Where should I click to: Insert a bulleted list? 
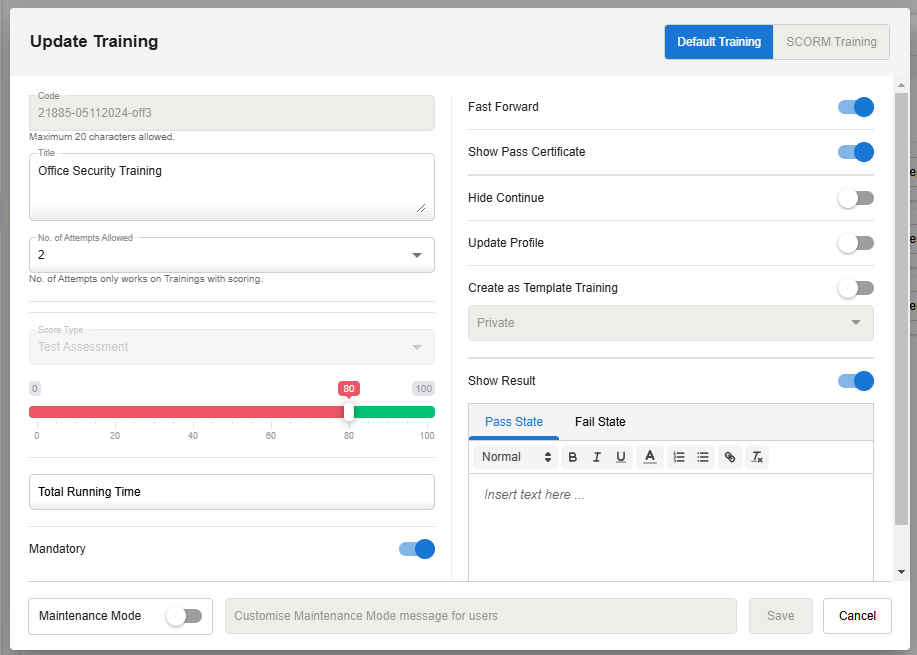pyautogui.click(x=703, y=457)
